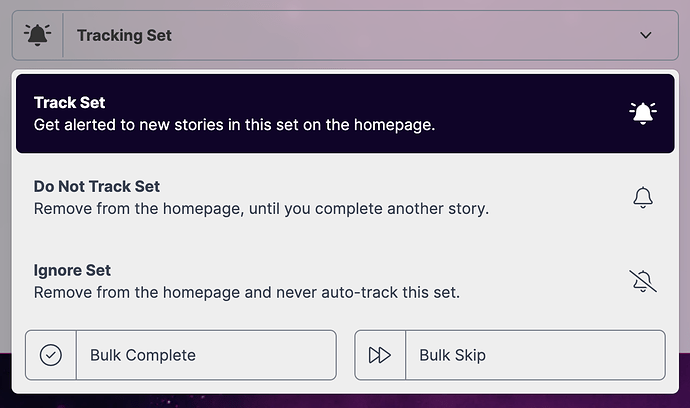Viewport: 690px width, 408px height.
Task: Click the Bulk Skip button label
Action: tap(452, 355)
